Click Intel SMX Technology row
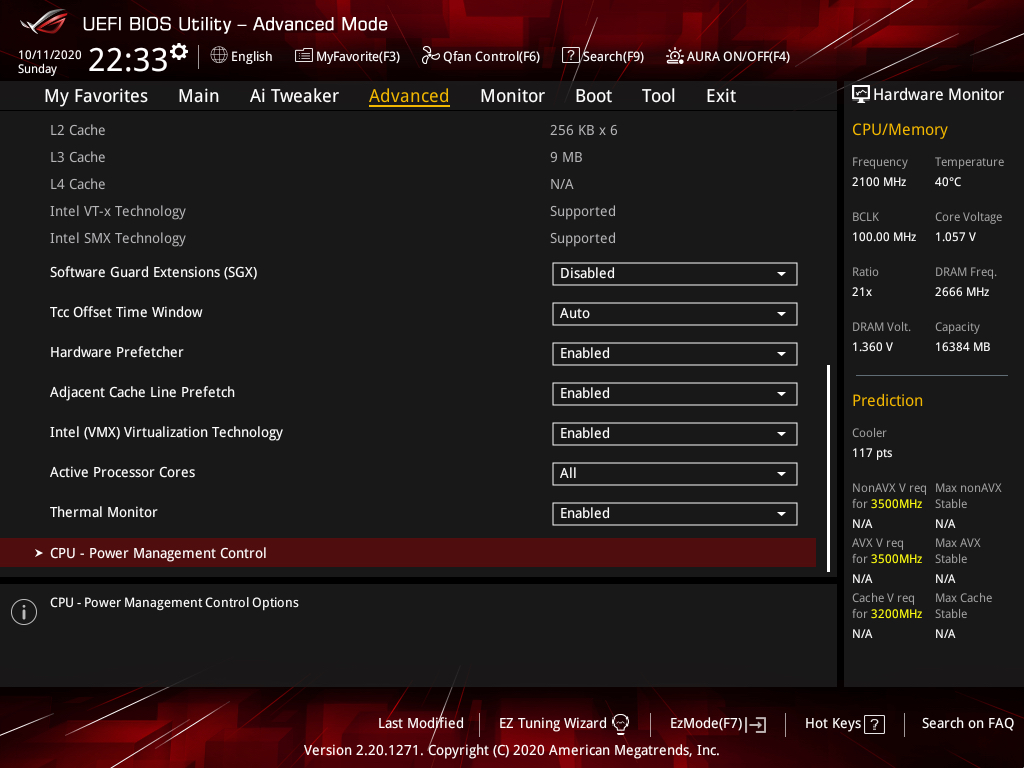1024x768 pixels. tap(408, 238)
